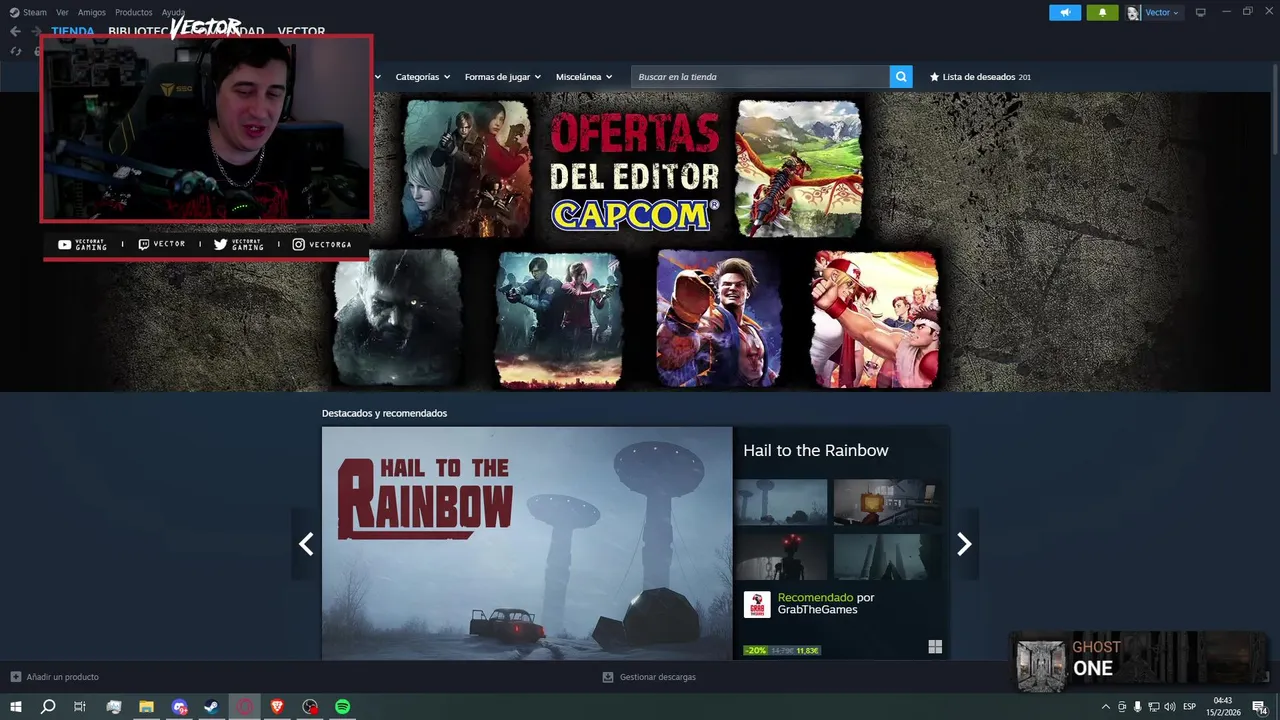The image size is (1280, 720).
Task: Click in the Buscar en la tienda field
Action: [760, 77]
